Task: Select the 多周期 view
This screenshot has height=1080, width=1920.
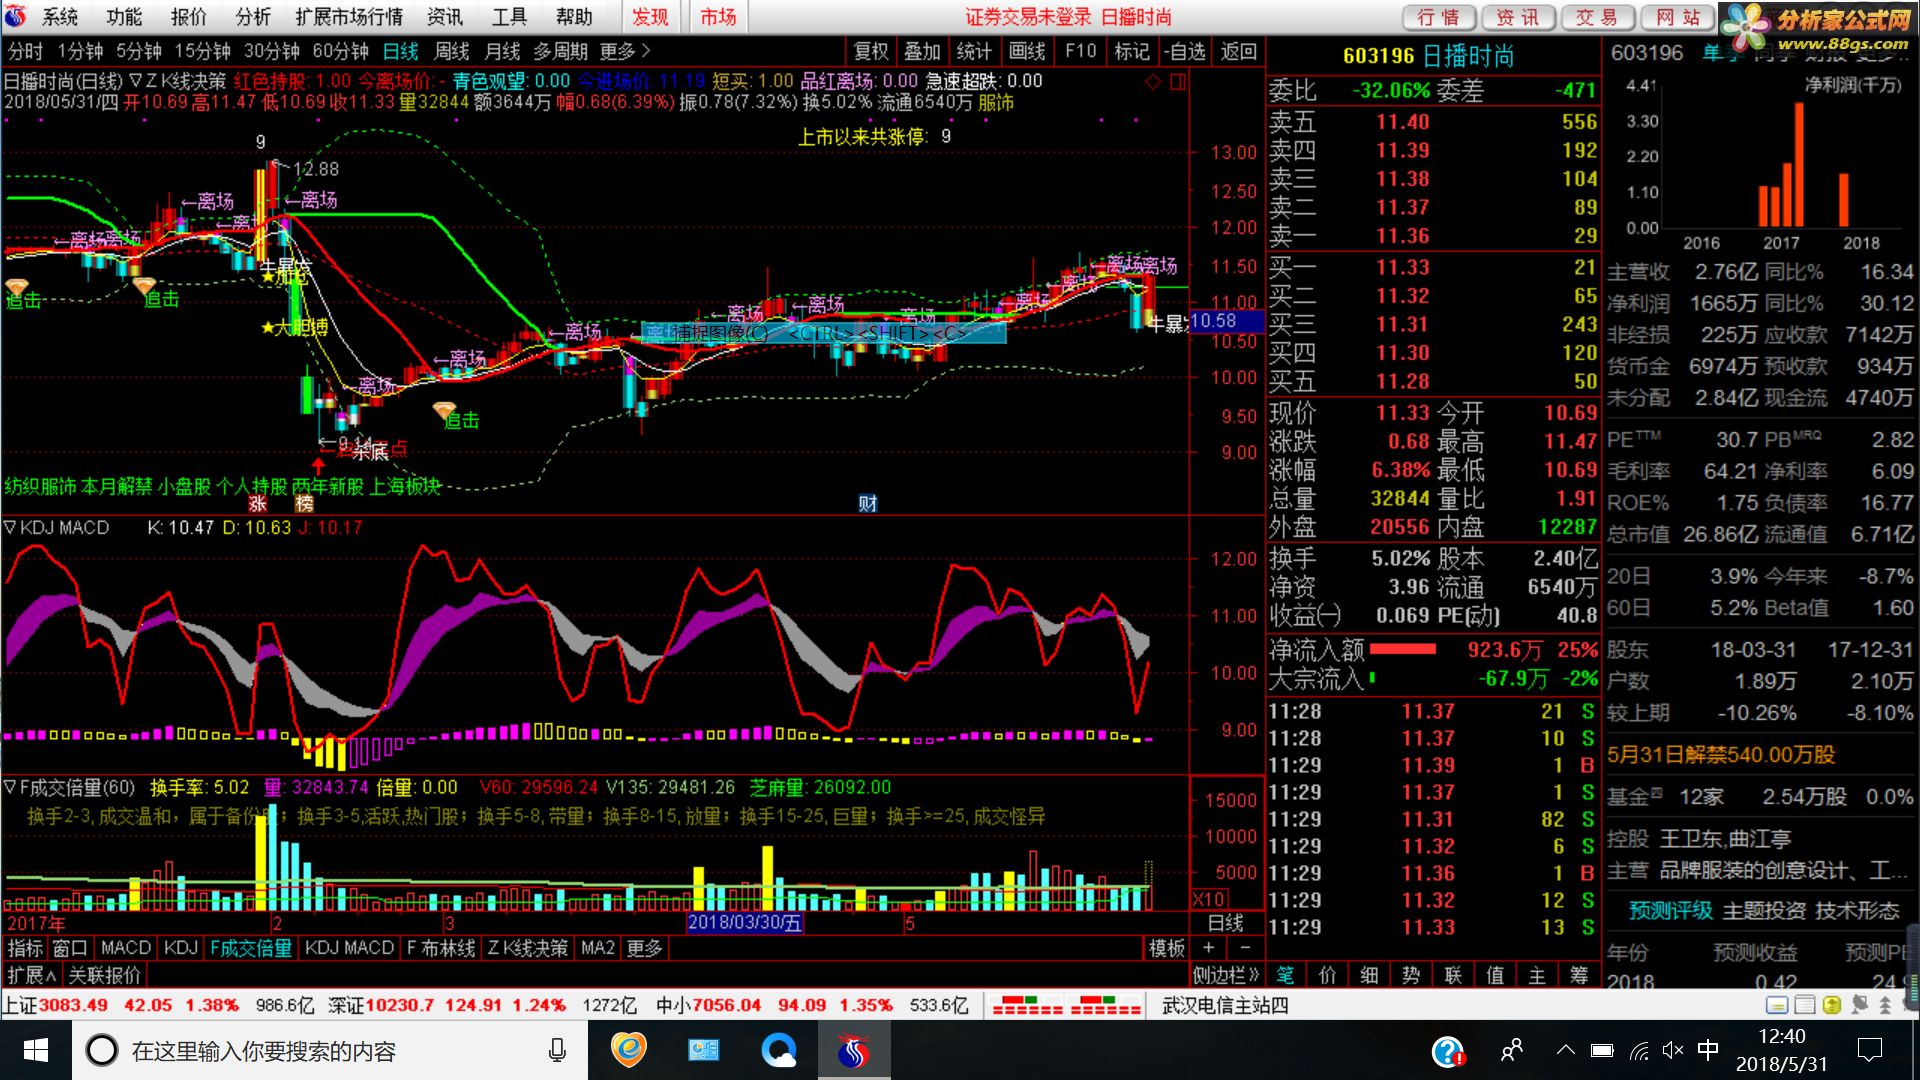Action: (560, 51)
